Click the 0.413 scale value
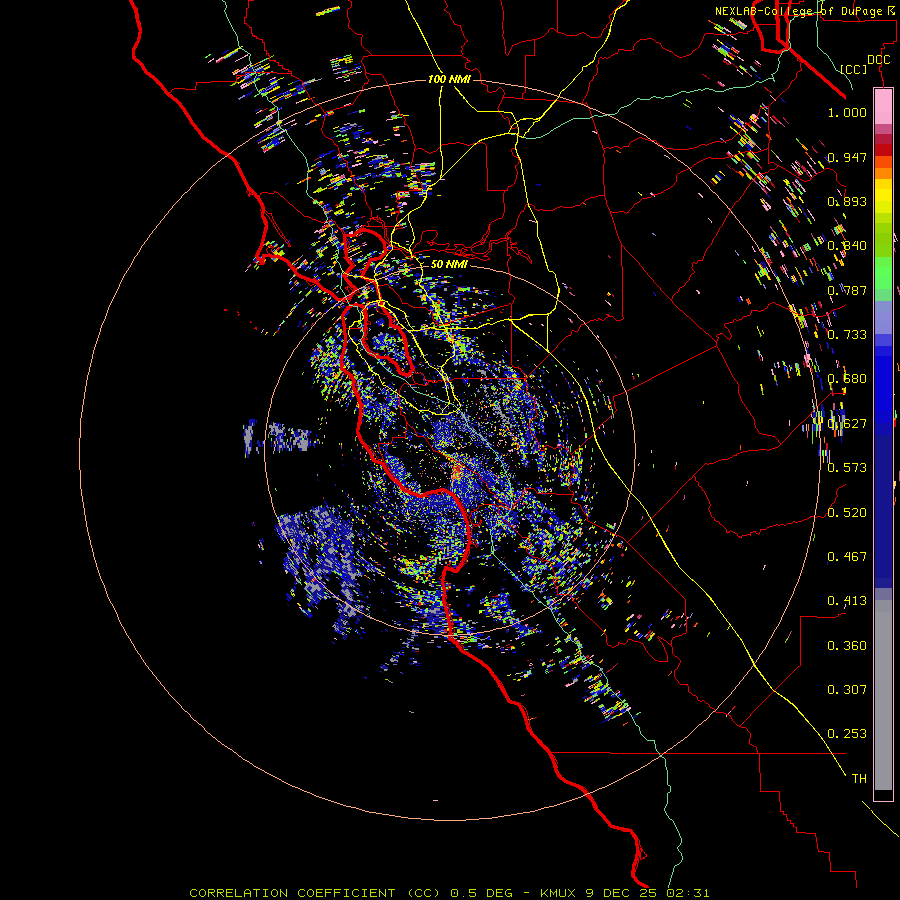This screenshot has width=900, height=900. (x=847, y=601)
